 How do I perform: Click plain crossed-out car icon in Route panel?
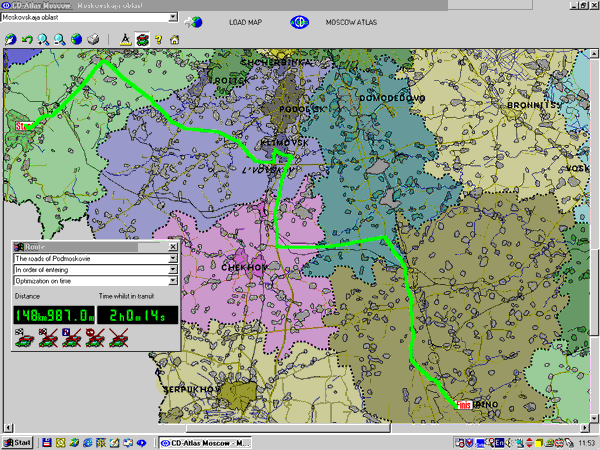[x=119, y=338]
